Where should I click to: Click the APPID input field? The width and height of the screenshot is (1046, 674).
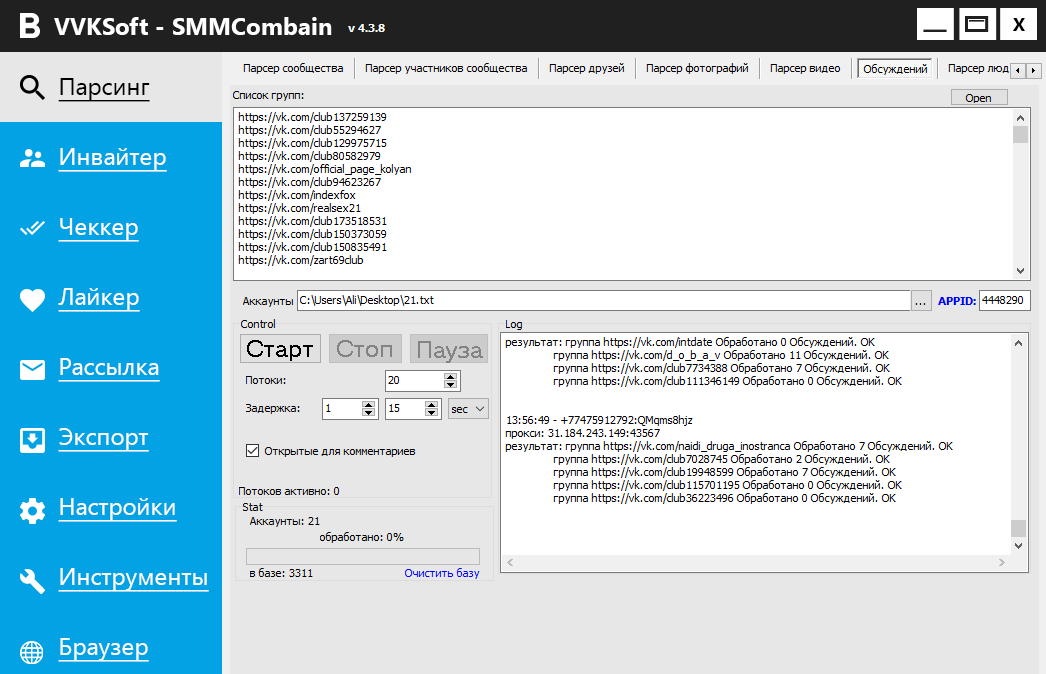1003,300
